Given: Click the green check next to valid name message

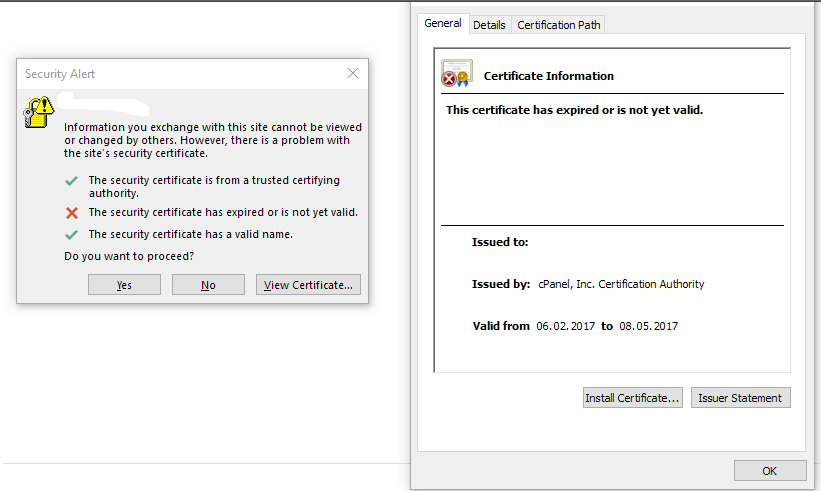Looking at the screenshot, I should pos(72,235).
